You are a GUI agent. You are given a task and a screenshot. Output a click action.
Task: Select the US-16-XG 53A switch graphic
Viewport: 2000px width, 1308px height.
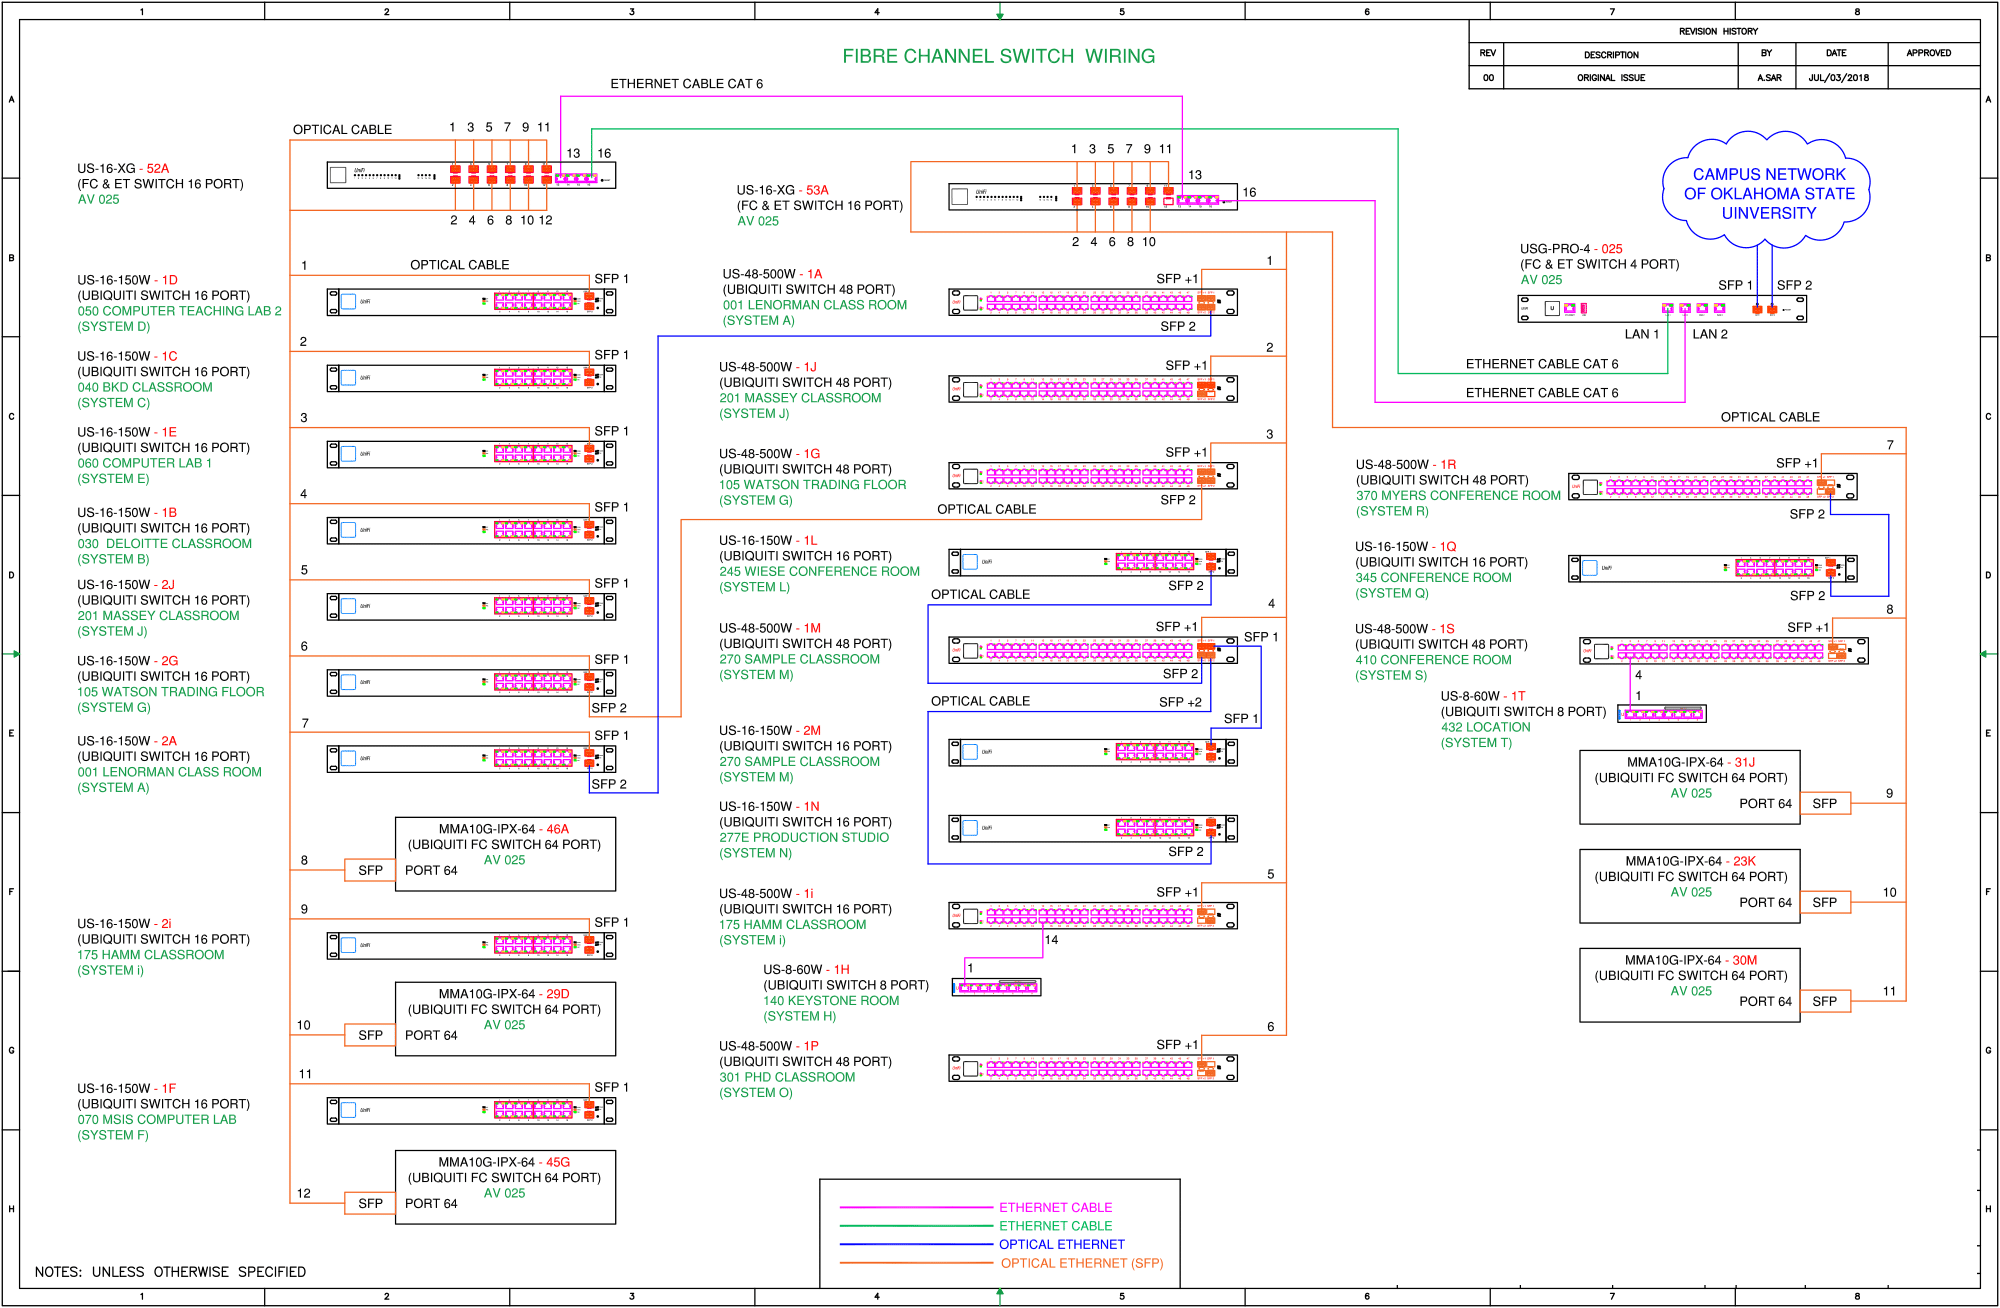tap(1092, 197)
